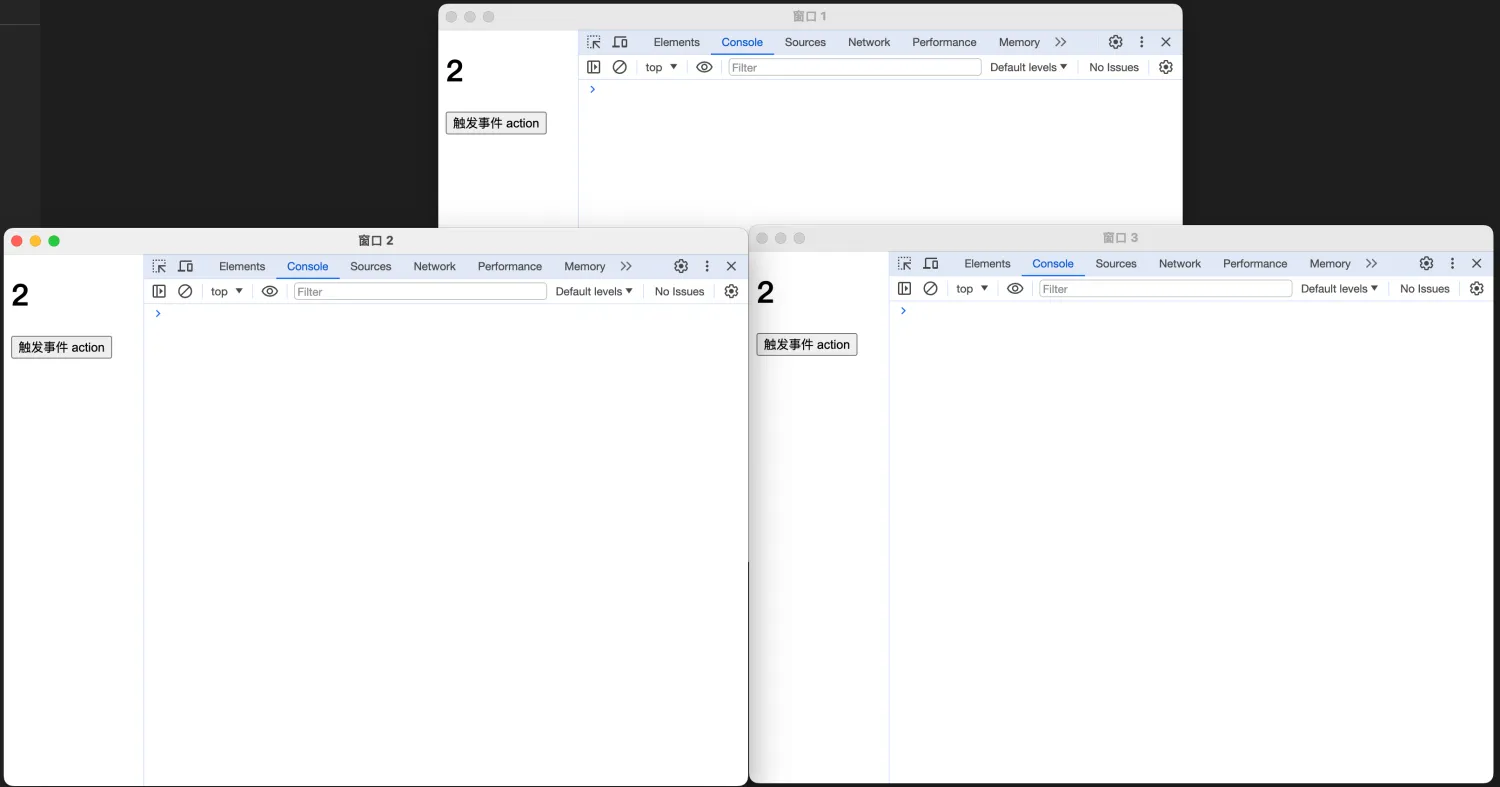The height and width of the screenshot is (787, 1500).
Task: Open the Elements tab in 窗口 2
Action: click(x=242, y=266)
